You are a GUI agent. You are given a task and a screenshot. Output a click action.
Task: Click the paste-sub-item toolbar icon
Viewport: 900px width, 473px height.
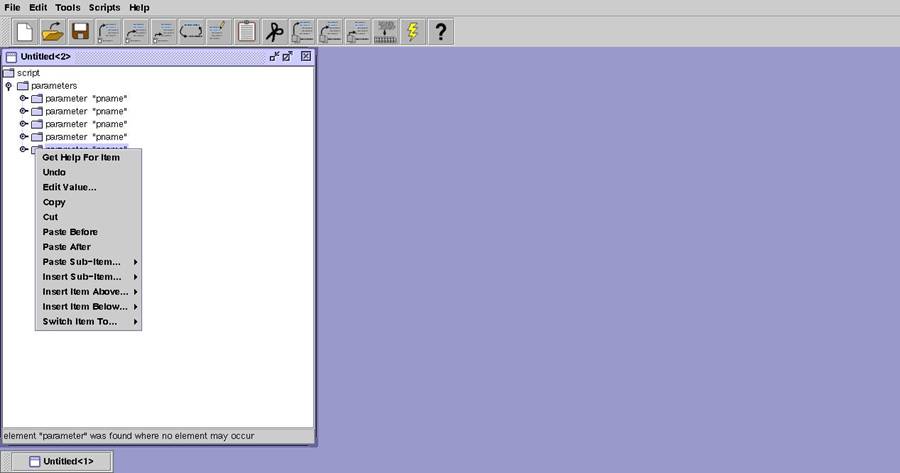330,32
